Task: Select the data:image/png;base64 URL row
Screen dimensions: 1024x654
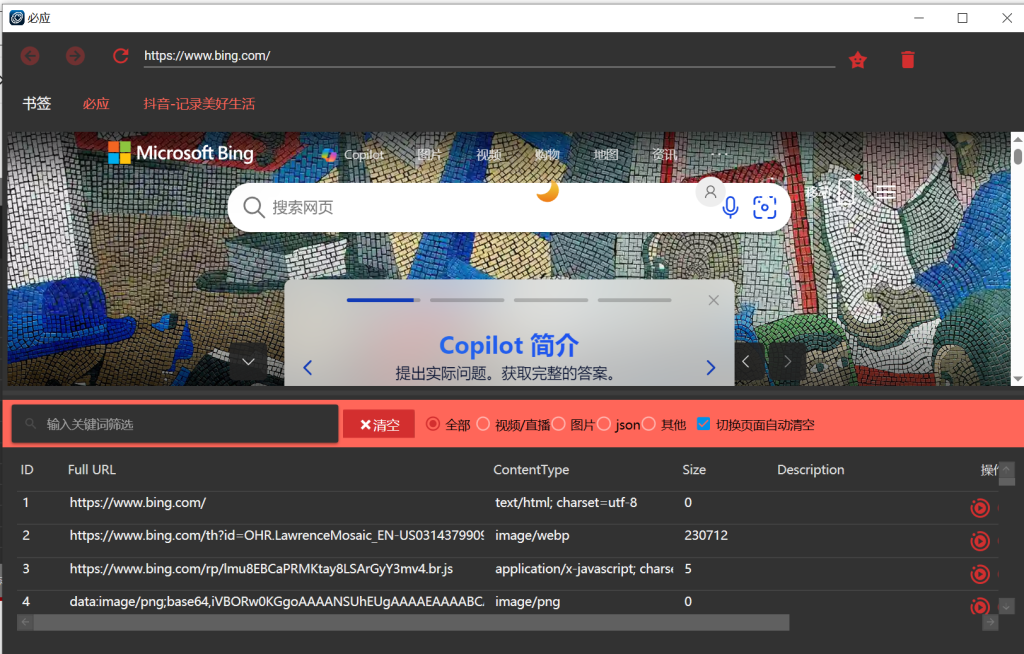Action: coord(277,601)
